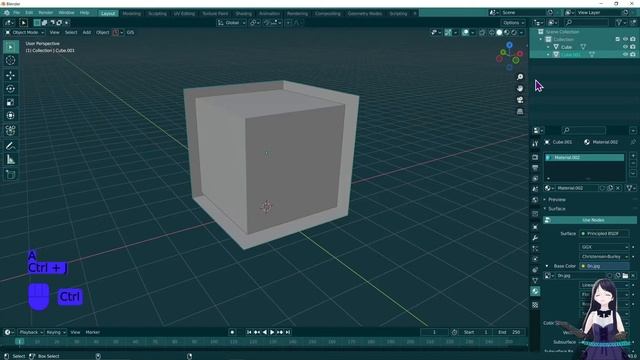Open the Object Data mesh tab

click(x=535, y=280)
